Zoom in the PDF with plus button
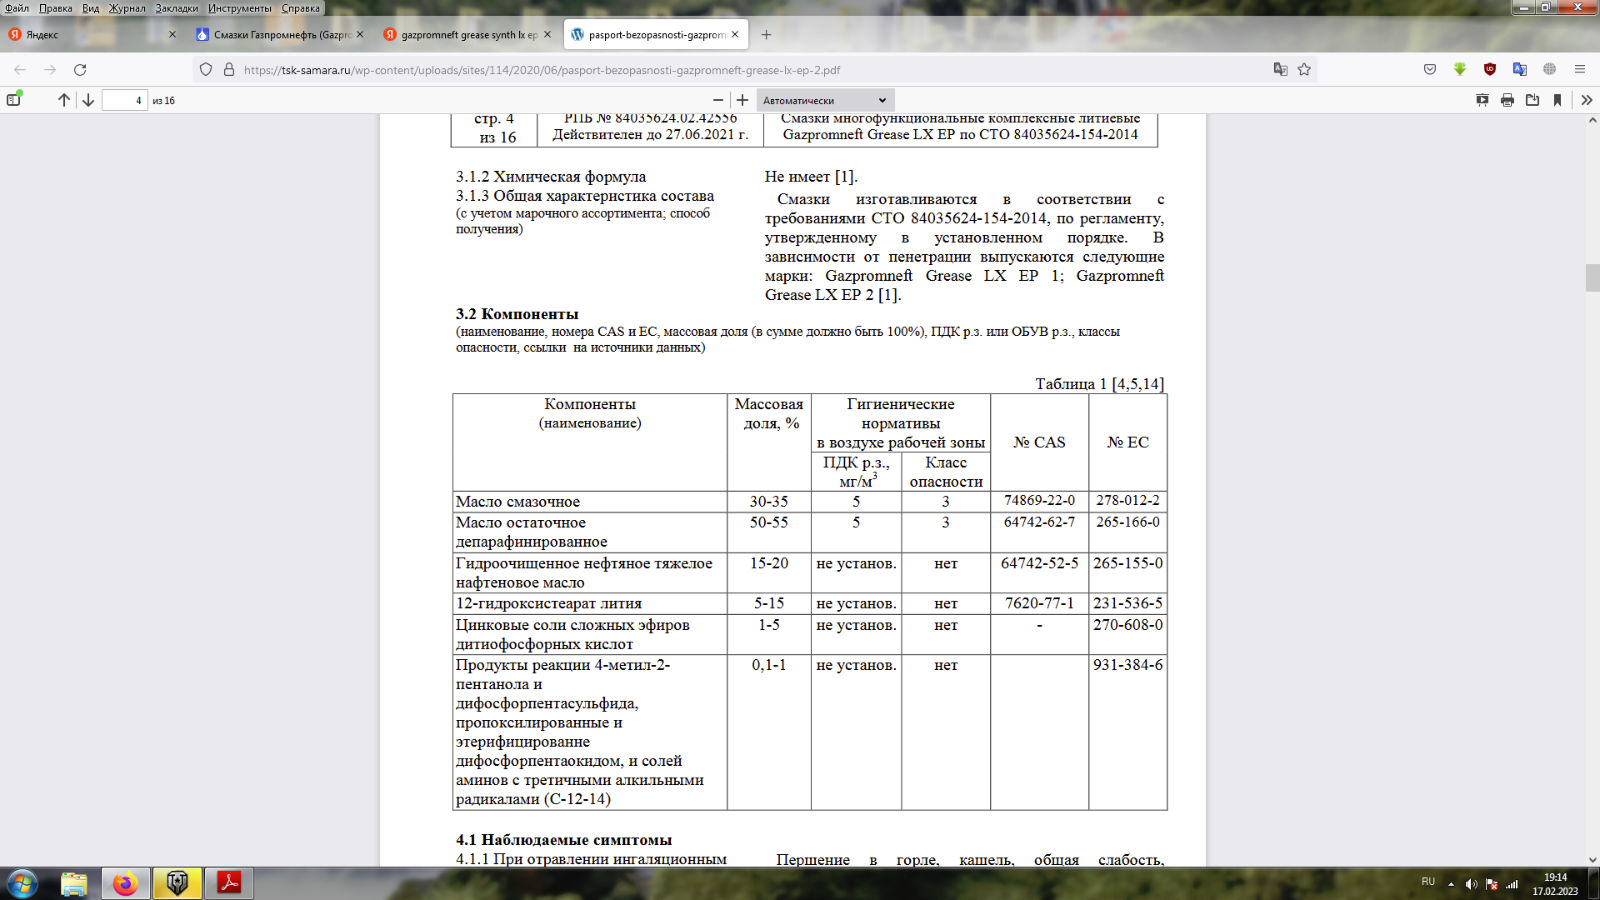This screenshot has height=900, width=1600. point(742,100)
